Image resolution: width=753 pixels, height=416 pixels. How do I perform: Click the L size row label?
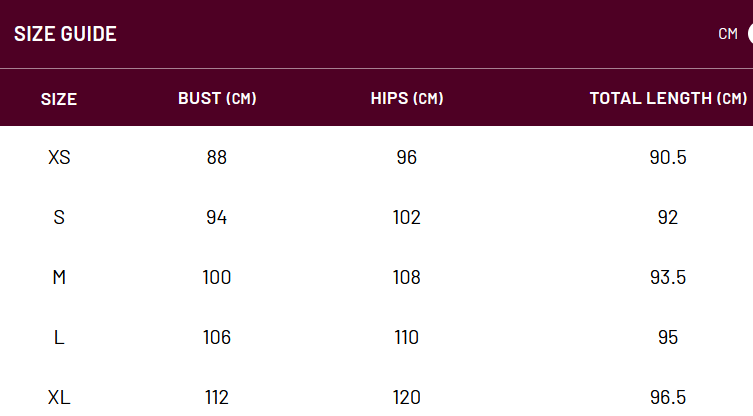59,337
